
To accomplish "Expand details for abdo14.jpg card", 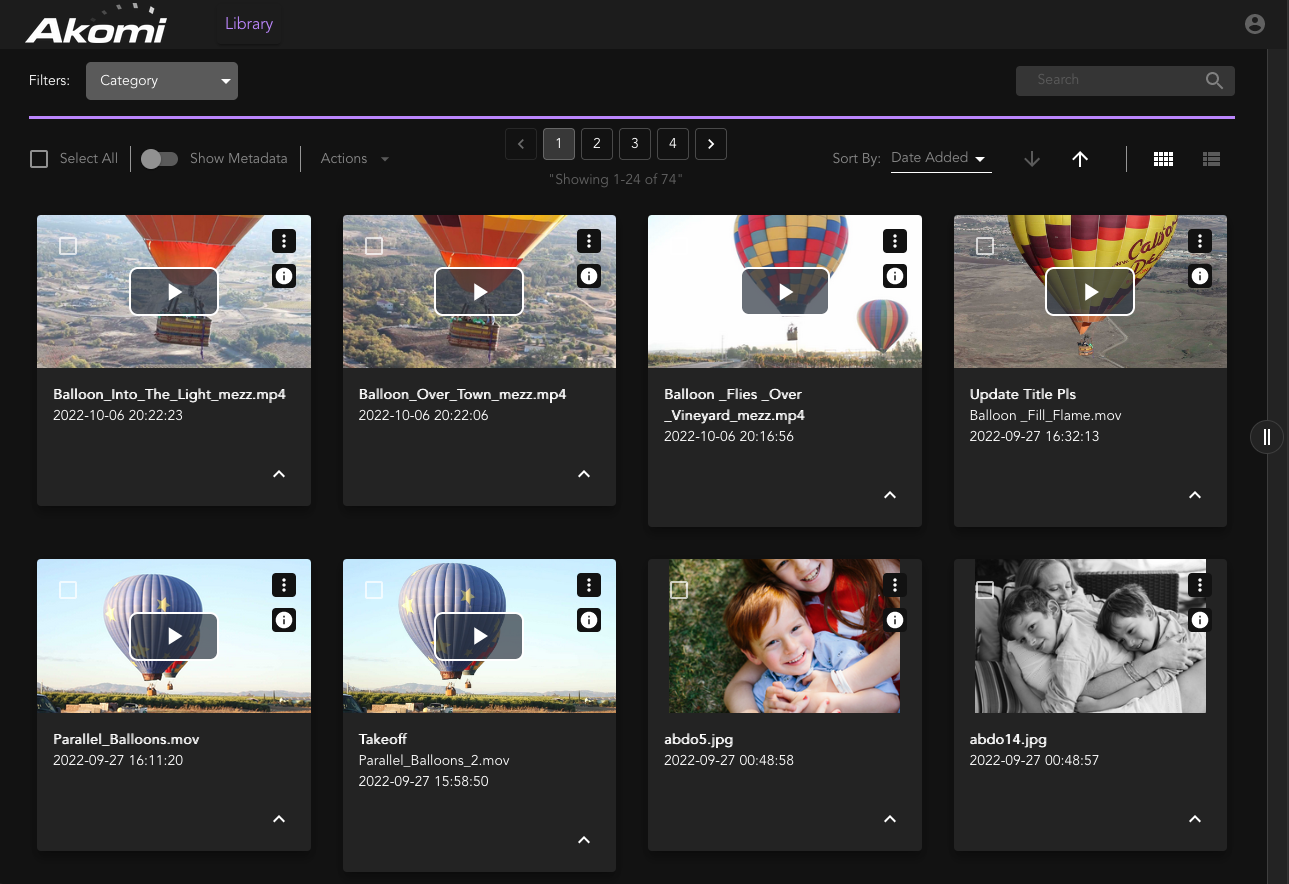I will 1195,819.
